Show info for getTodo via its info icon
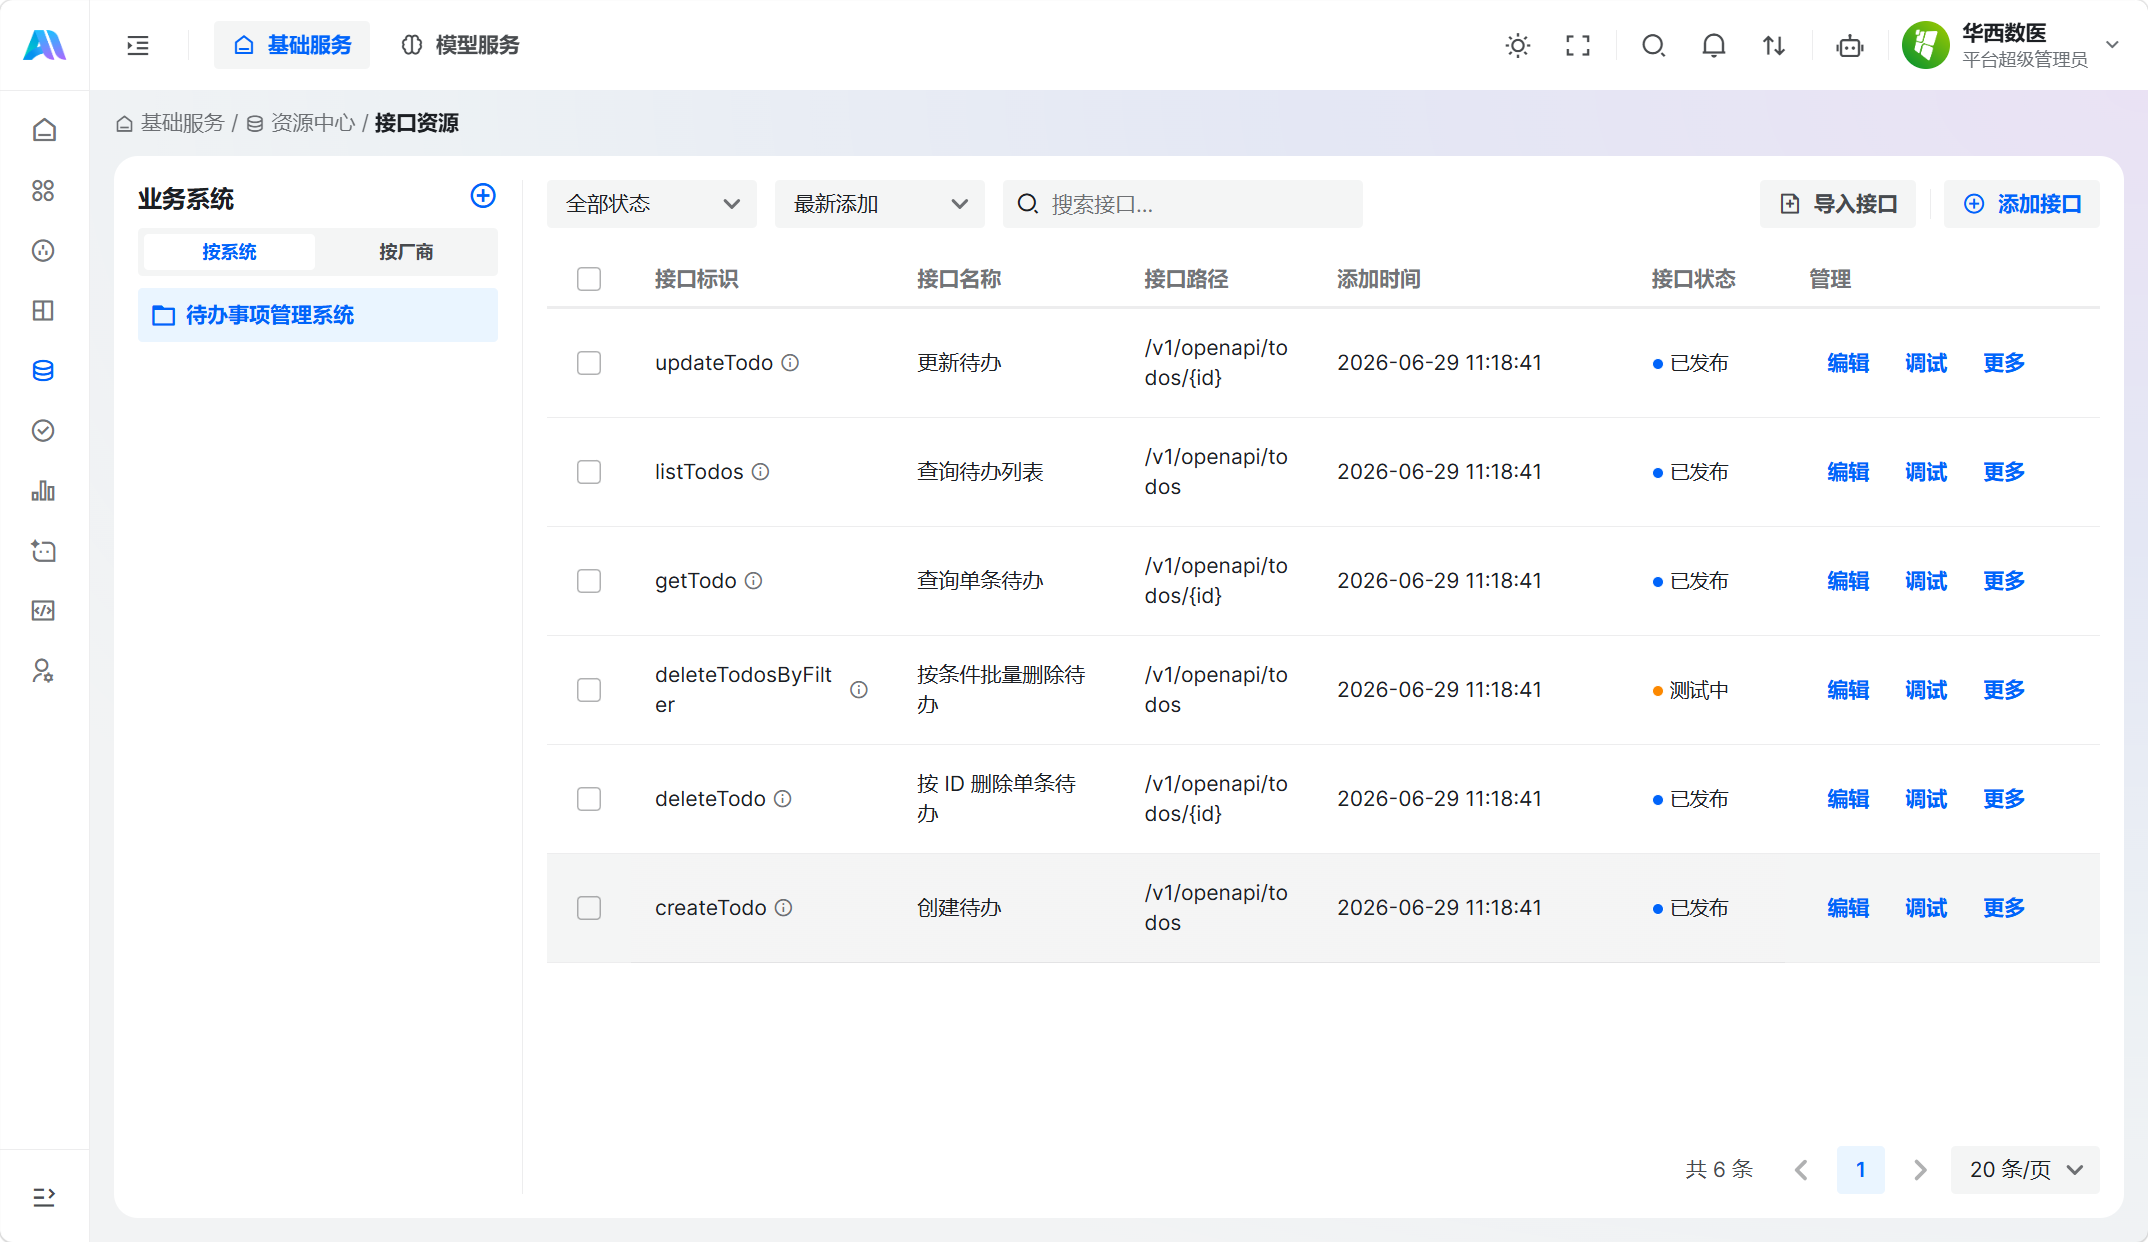This screenshot has width=2148, height=1242. coord(754,581)
